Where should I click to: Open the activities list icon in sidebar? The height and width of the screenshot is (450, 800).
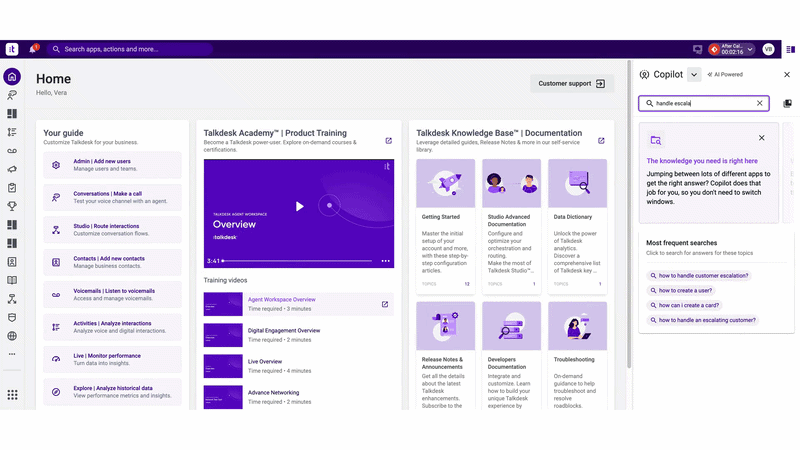(x=12, y=132)
